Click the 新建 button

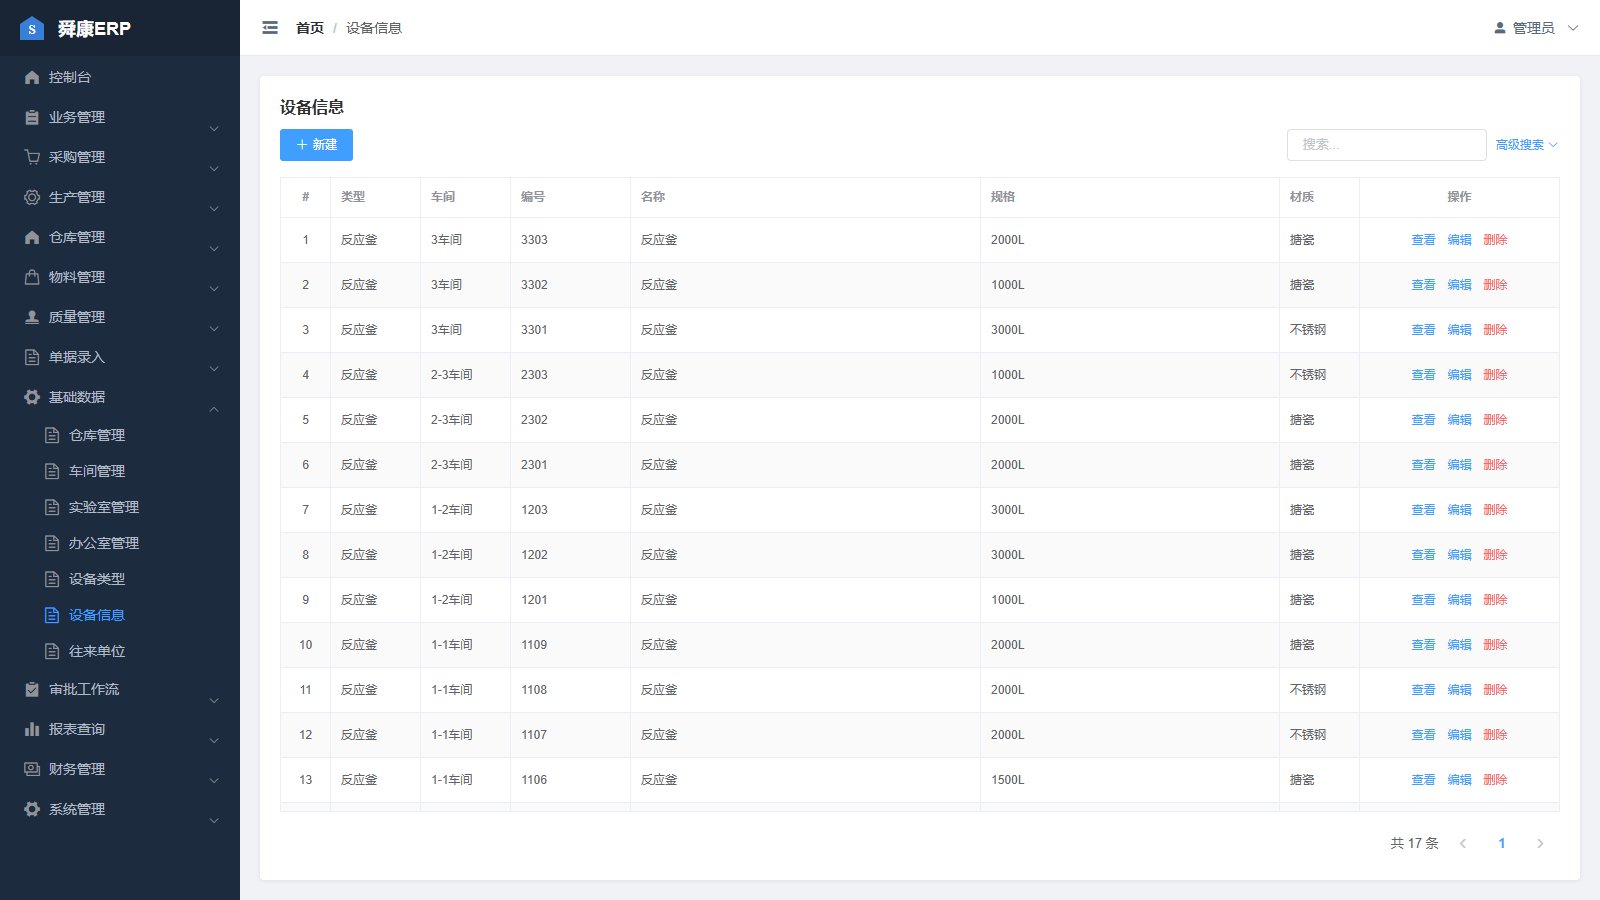[x=316, y=145]
